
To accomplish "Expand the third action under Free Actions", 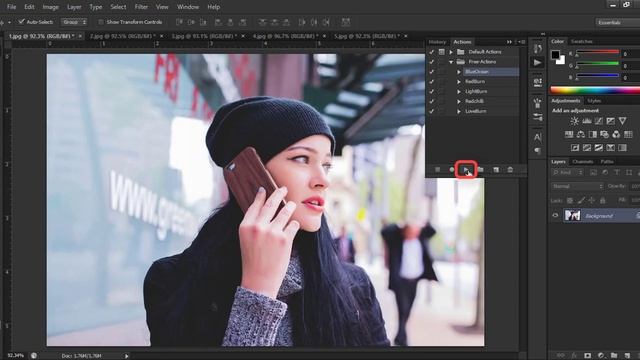I will pyautogui.click(x=459, y=91).
